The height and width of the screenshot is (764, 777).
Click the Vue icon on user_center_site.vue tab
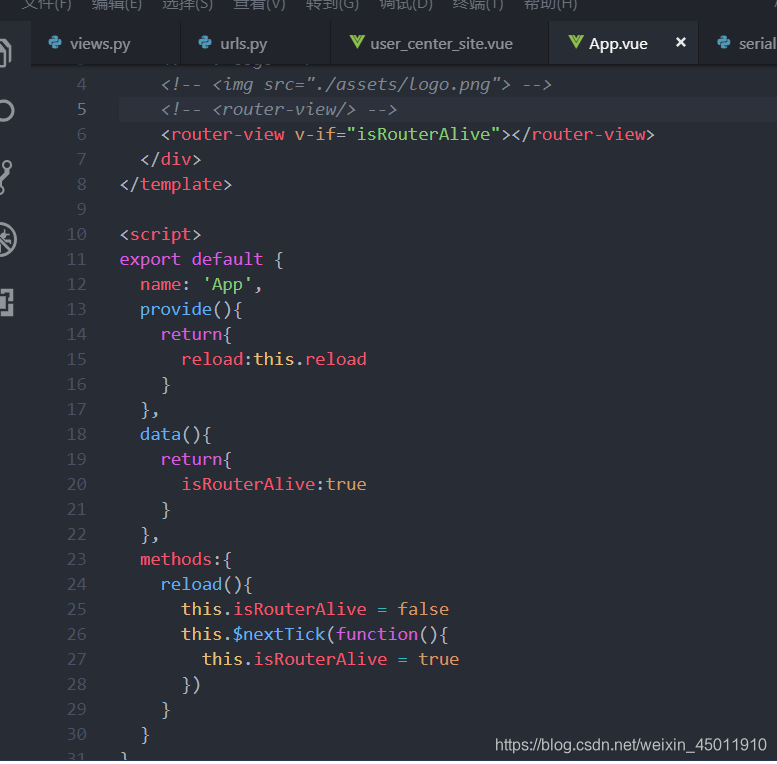(x=357, y=42)
